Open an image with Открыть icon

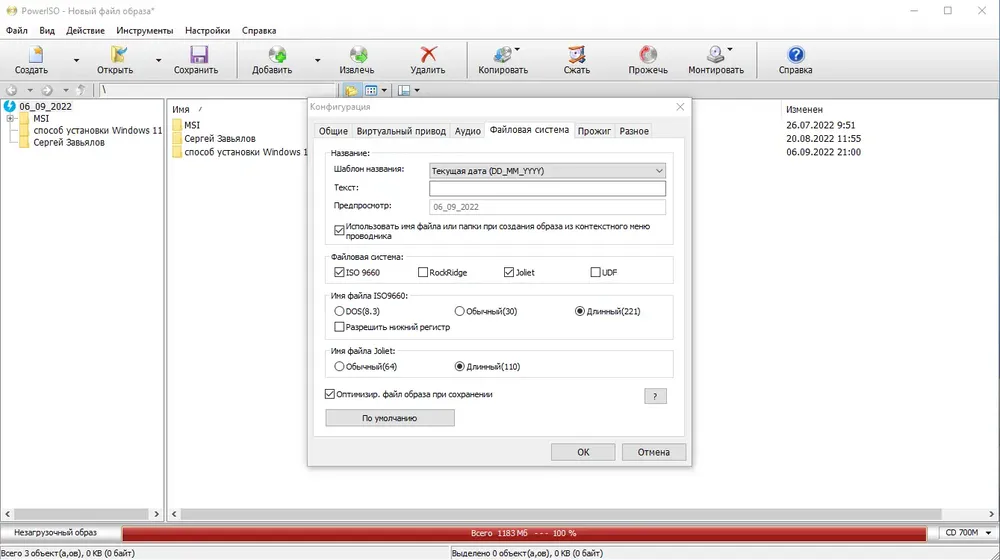pyautogui.click(x=118, y=55)
